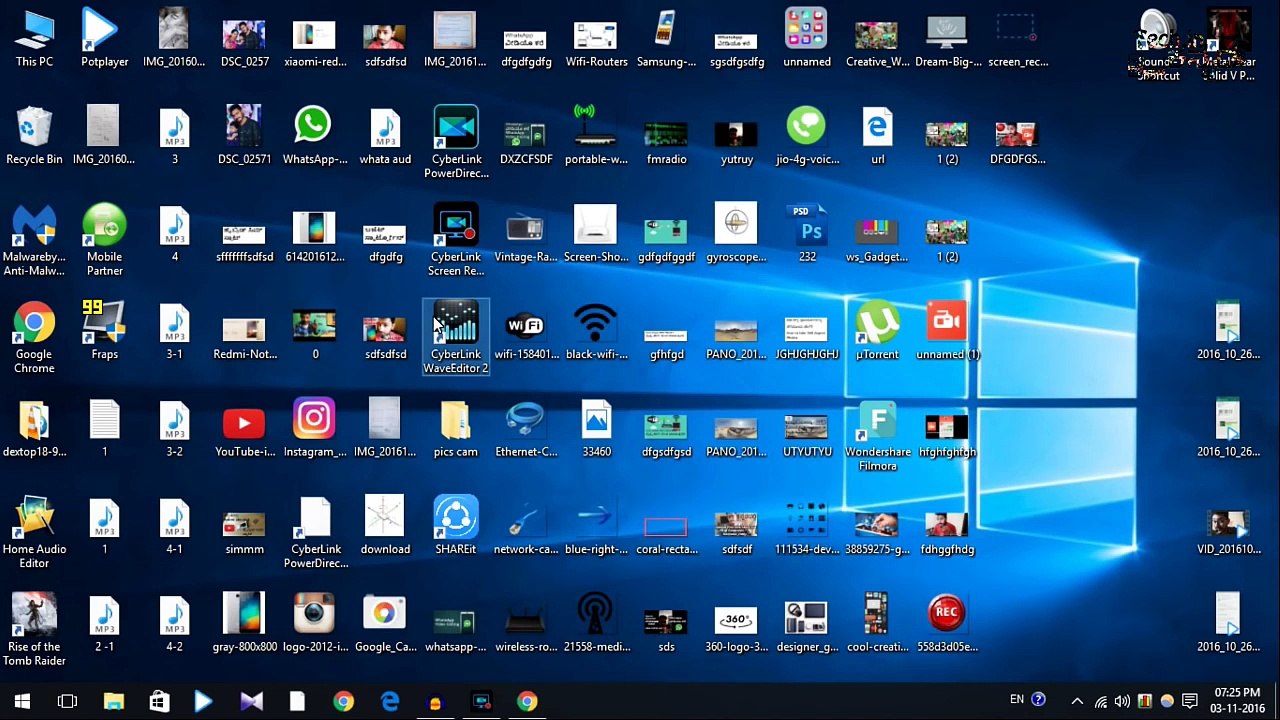Open File Explorer from the taskbar

coord(113,701)
